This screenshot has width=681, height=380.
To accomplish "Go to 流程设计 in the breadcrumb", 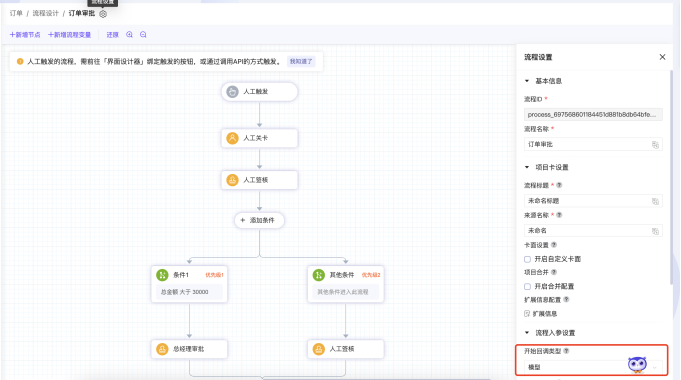I will (46, 13).
